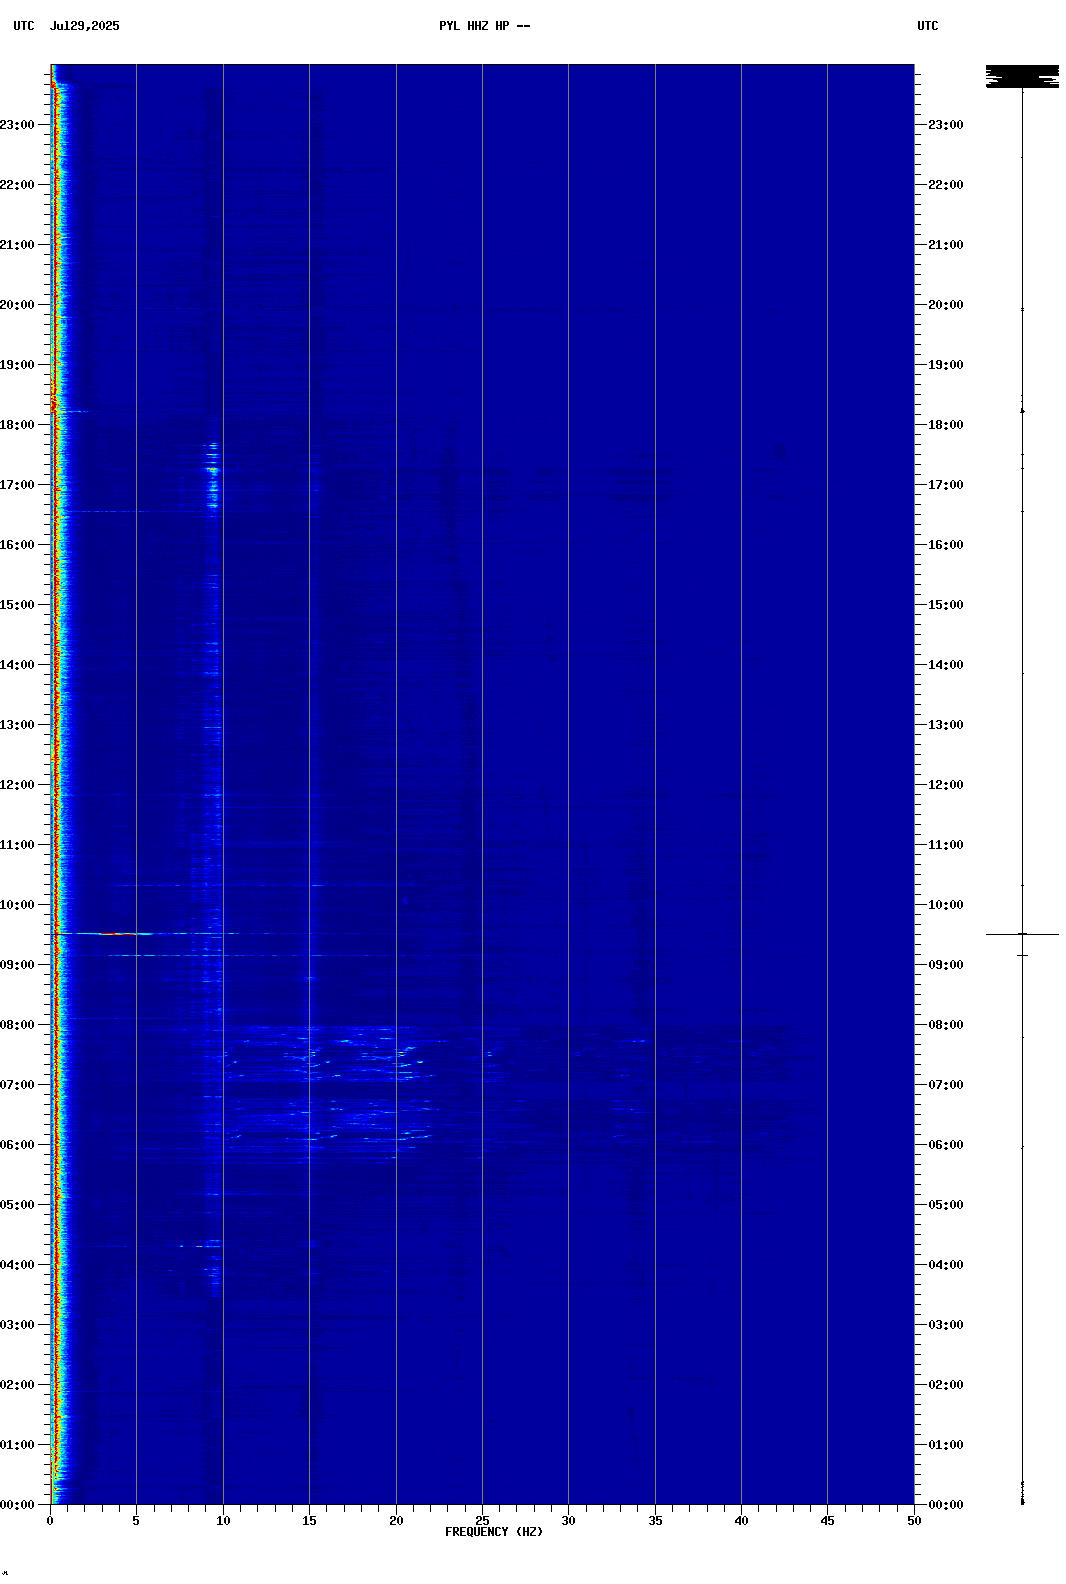
Task: Click the 09:00 label on right axis
Action: (x=946, y=965)
